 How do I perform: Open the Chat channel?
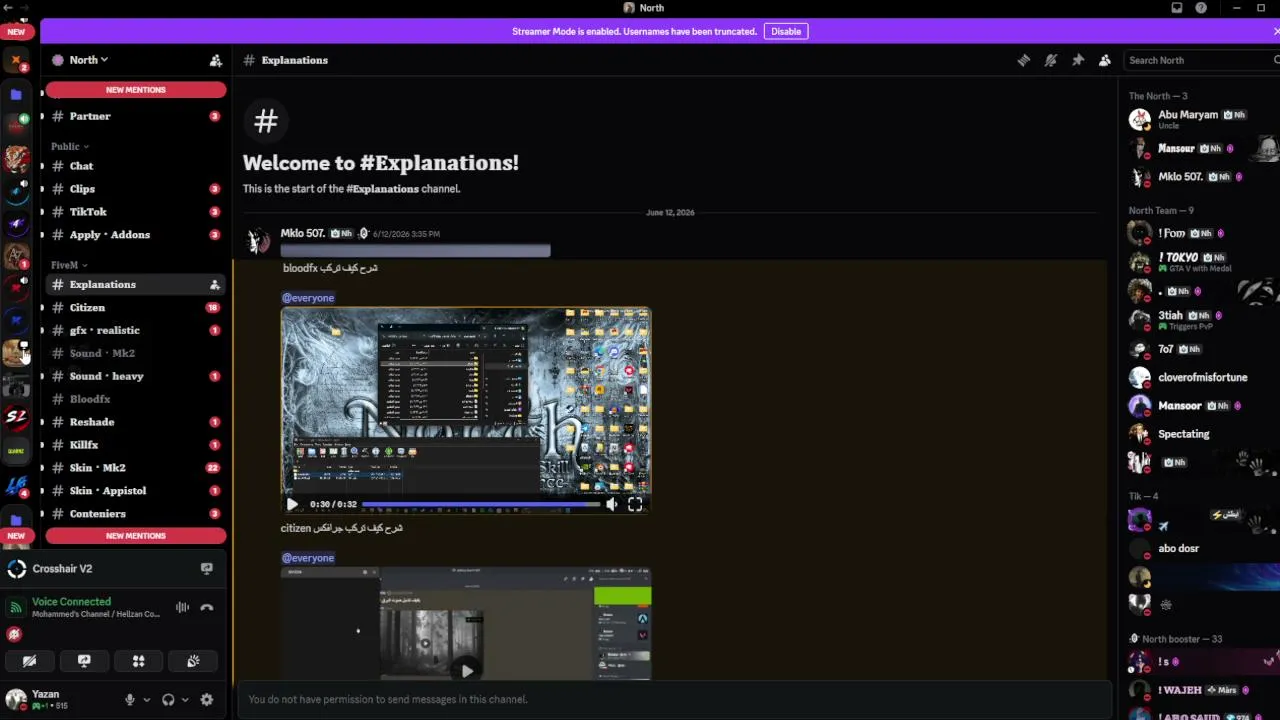point(136,166)
